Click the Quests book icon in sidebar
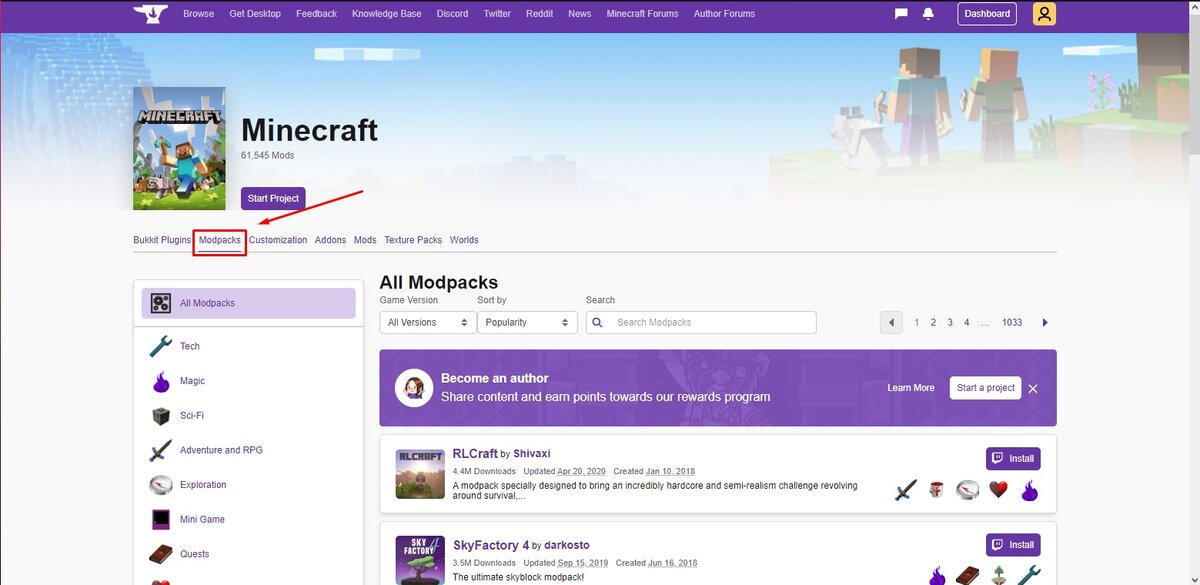The image size is (1200, 585). click(160, 554)
